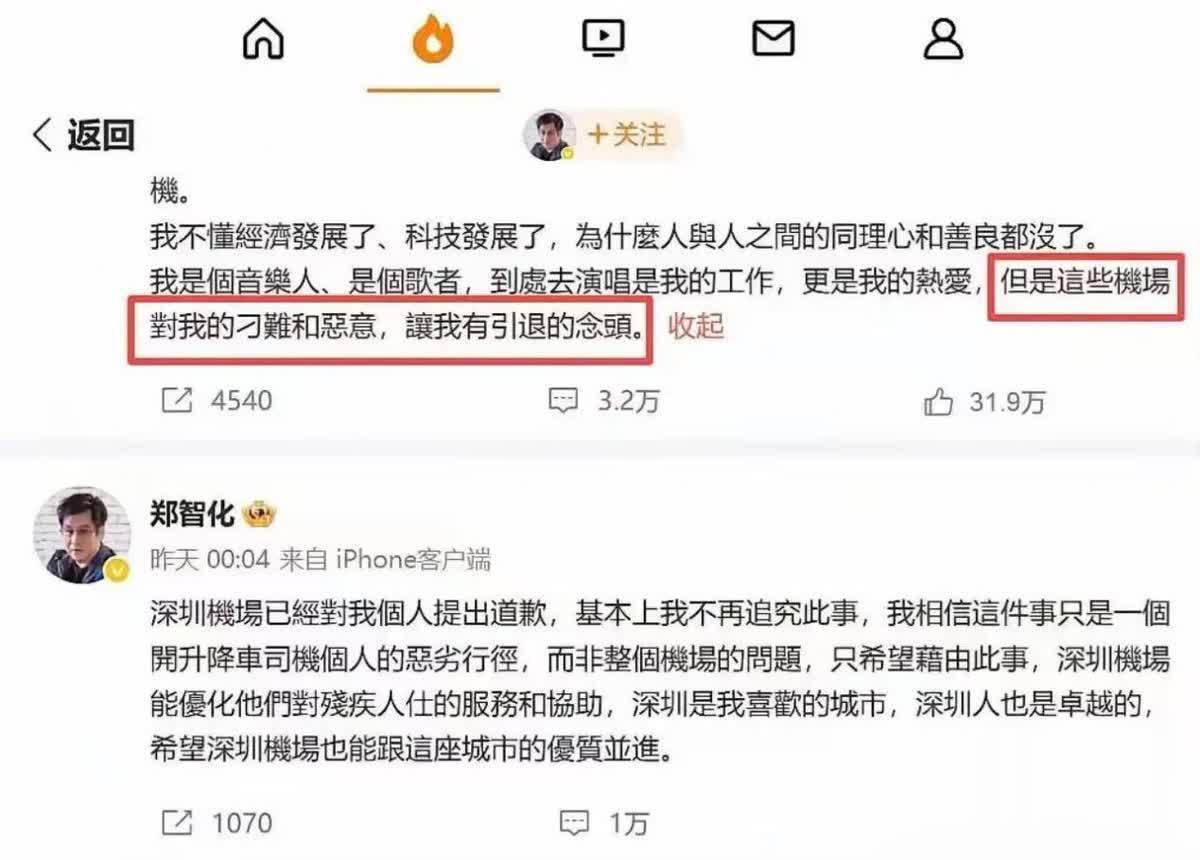The height and width of the screenshot is (860, 1200).
Task: Open the video tab icon
Action: (x=603, y=39)
